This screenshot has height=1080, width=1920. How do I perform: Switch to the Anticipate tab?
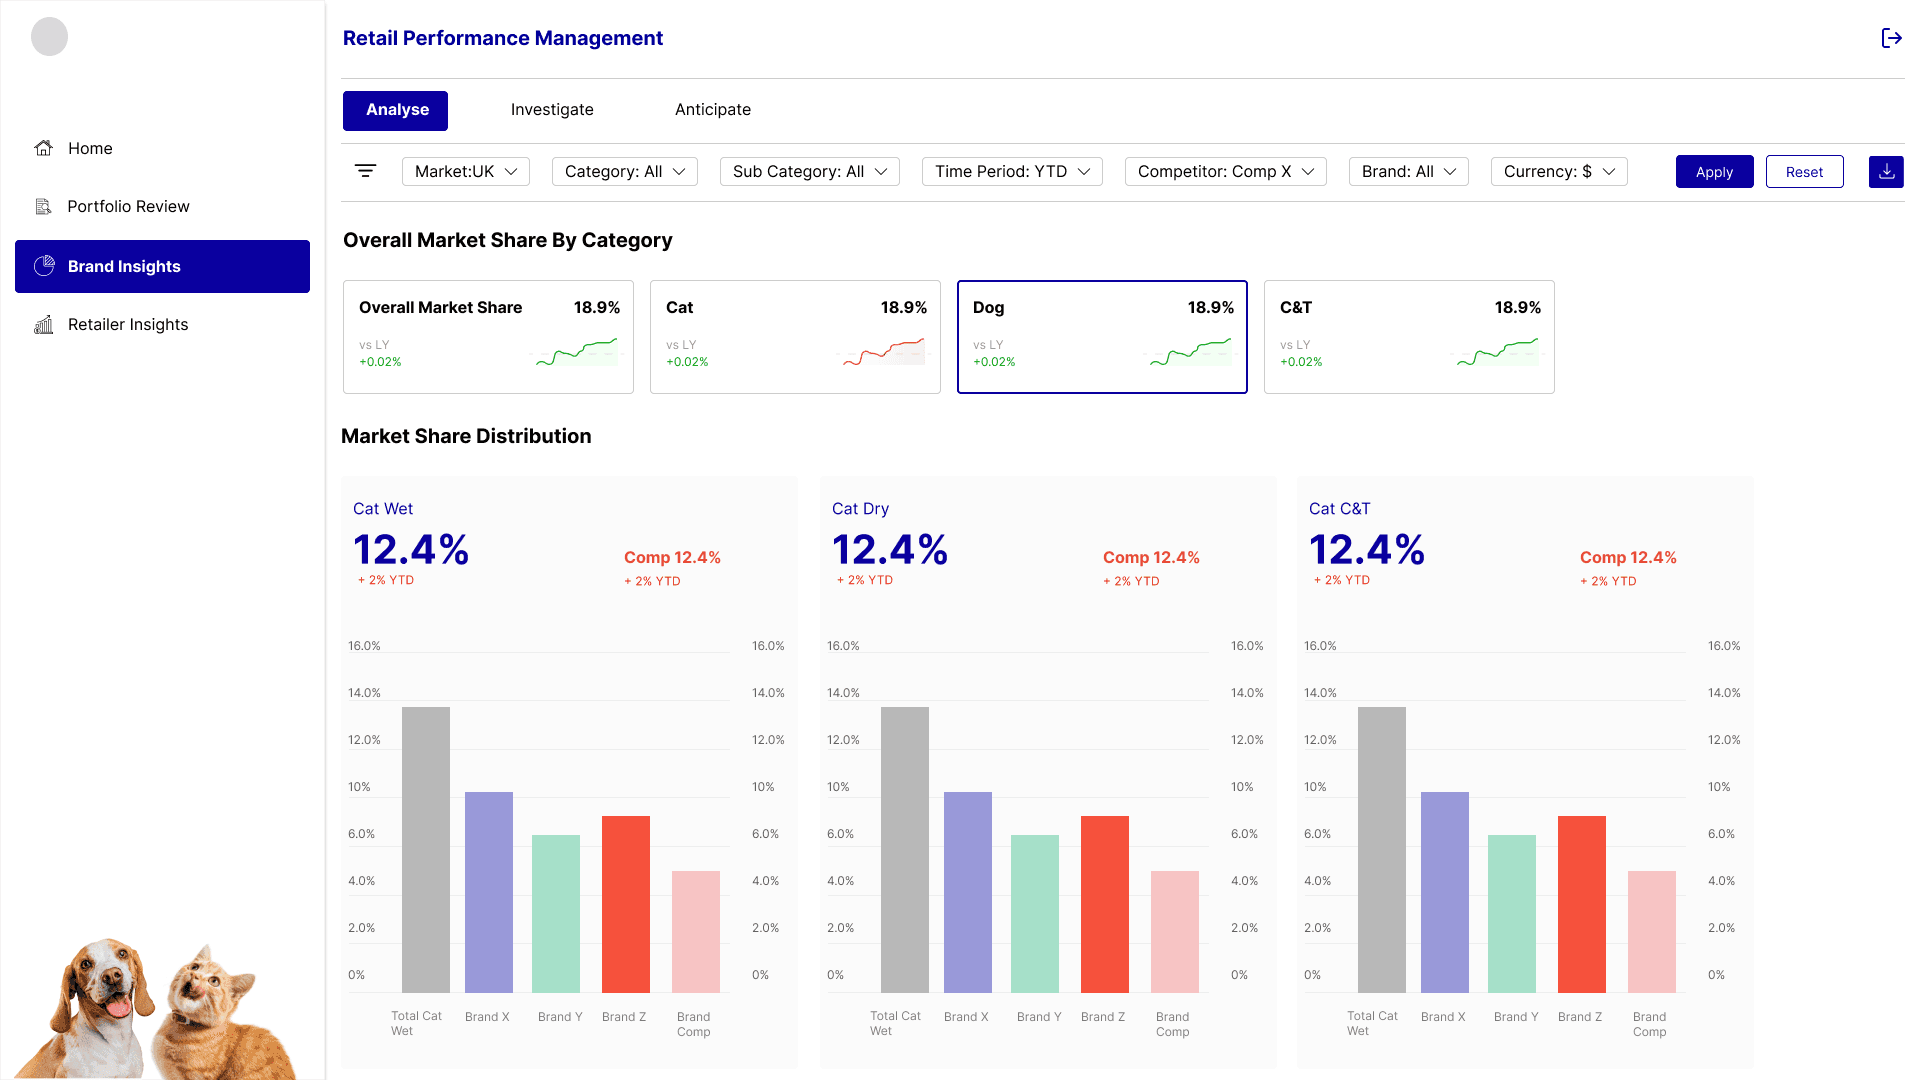click(x=712, y=110)
